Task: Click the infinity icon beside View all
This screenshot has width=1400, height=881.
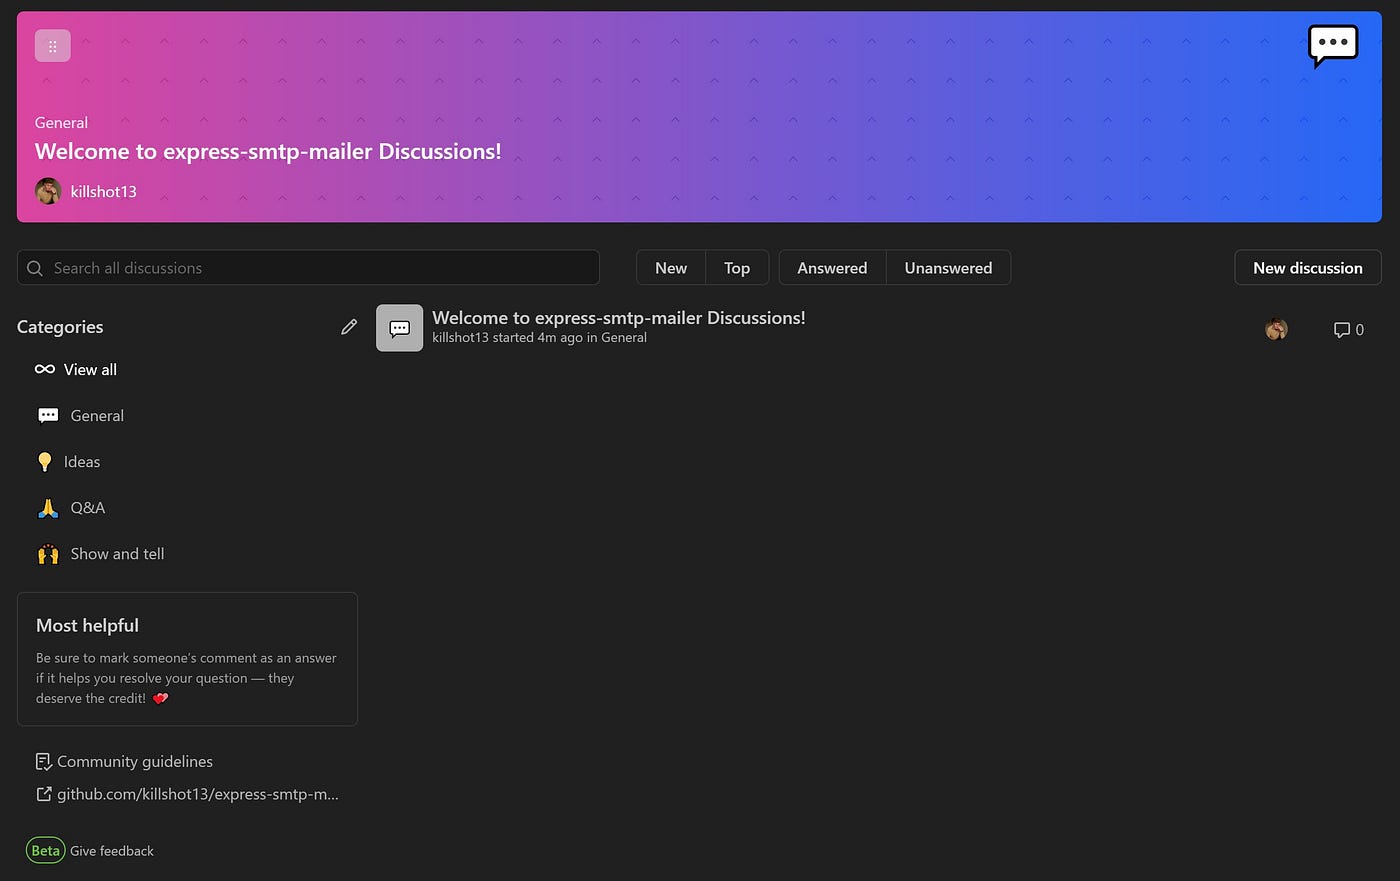Action: click(x=45, y=369)
